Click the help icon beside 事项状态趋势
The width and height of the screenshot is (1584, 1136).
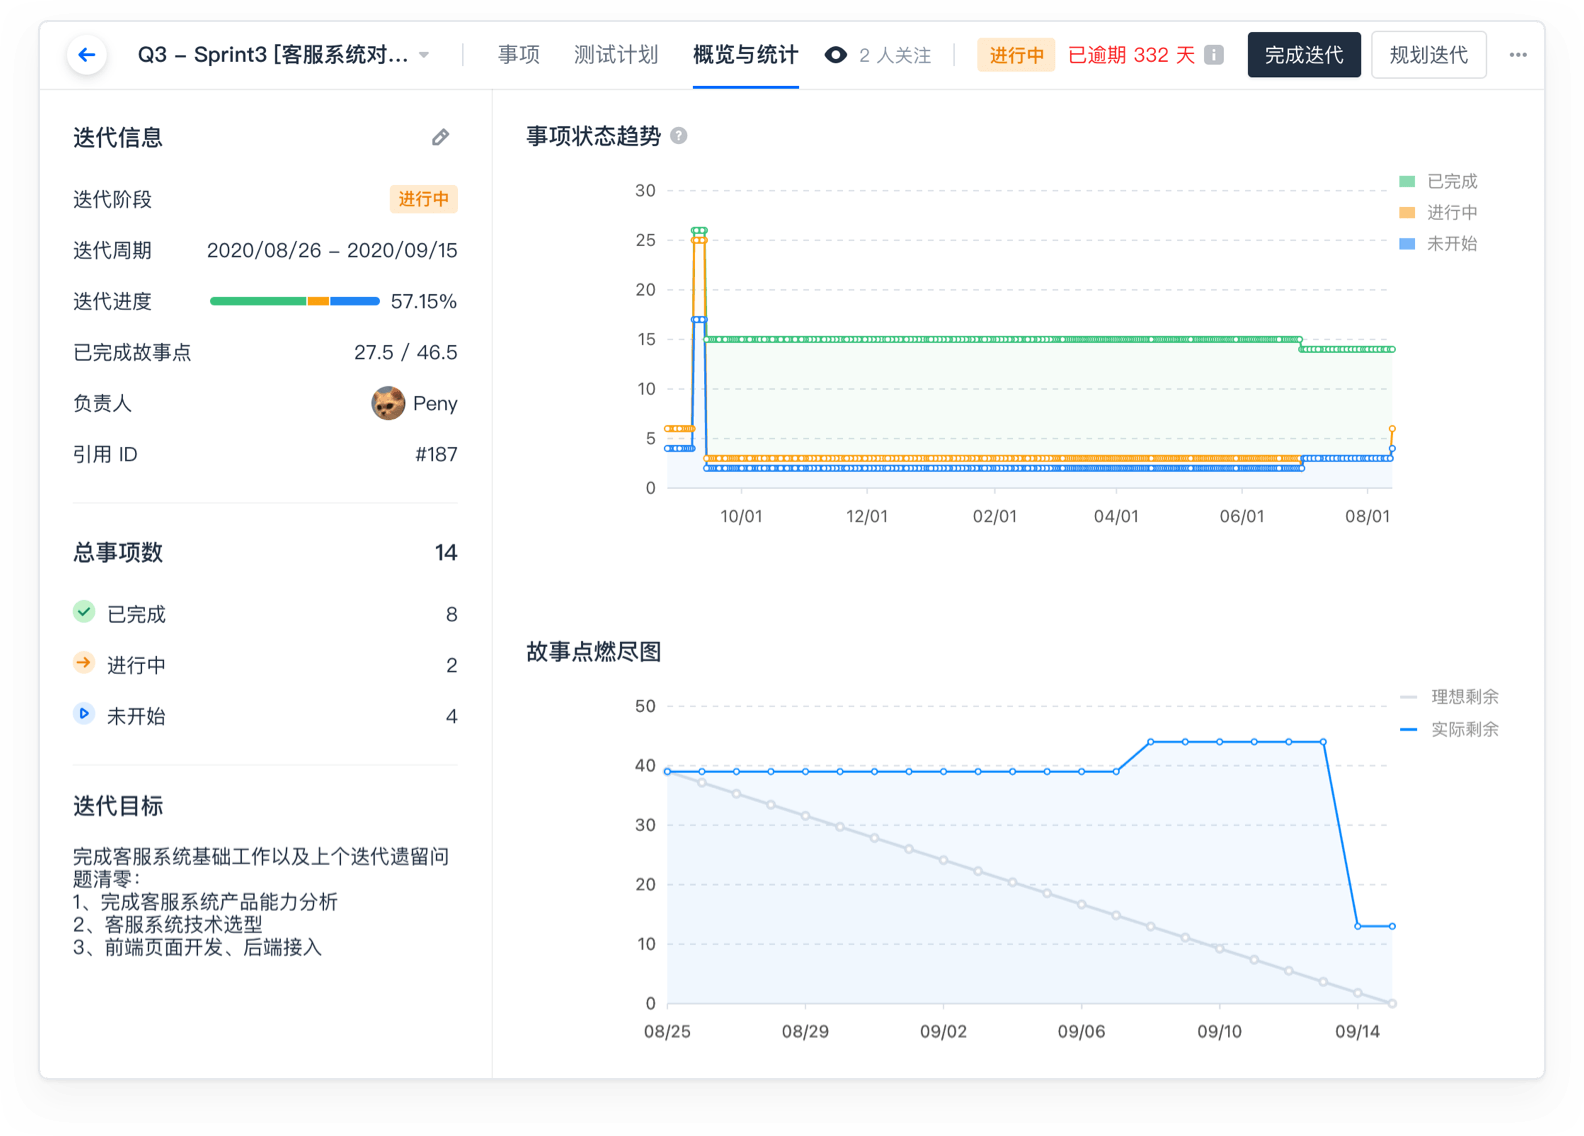(x=679, y=136)
